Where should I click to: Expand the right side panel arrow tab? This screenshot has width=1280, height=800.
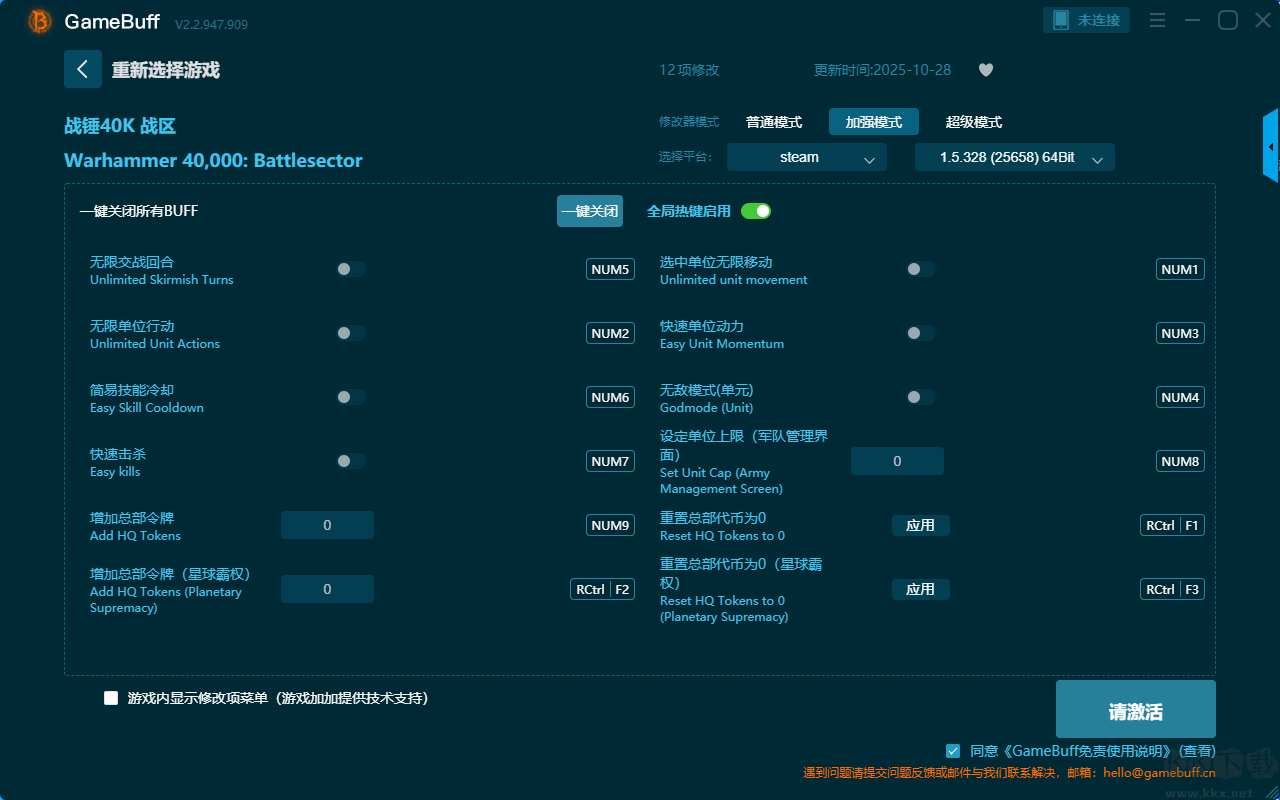tap(1271, 146)
